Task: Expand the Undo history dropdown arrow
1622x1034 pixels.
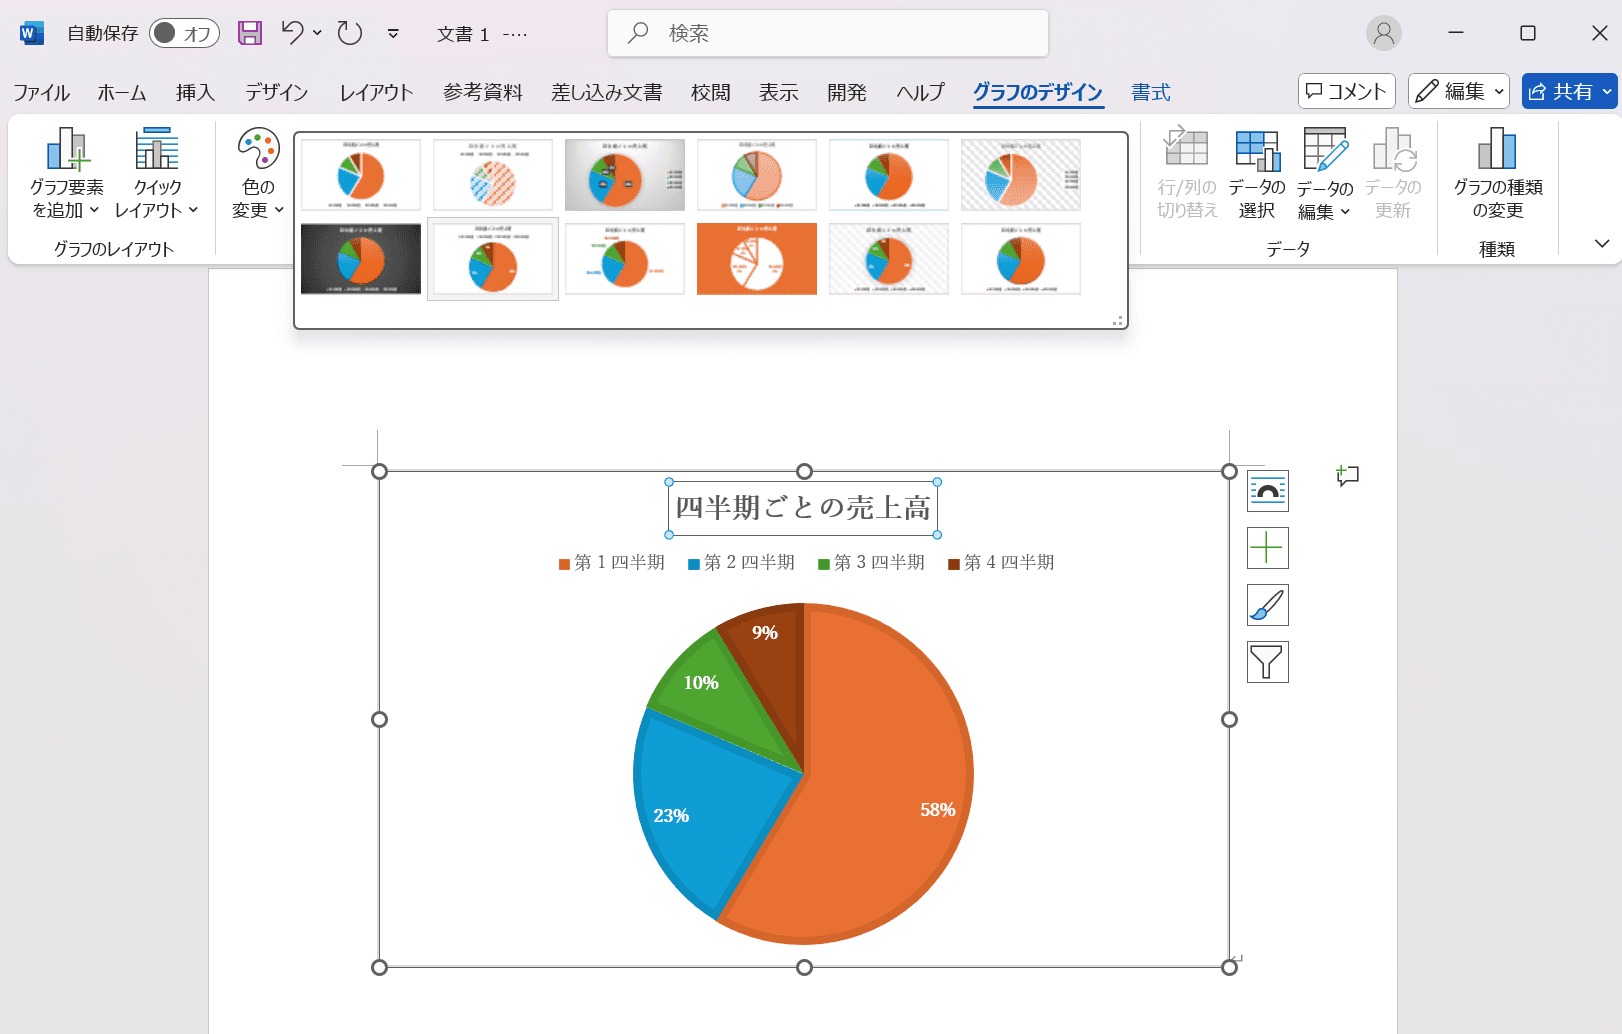Action: [318, 33]
